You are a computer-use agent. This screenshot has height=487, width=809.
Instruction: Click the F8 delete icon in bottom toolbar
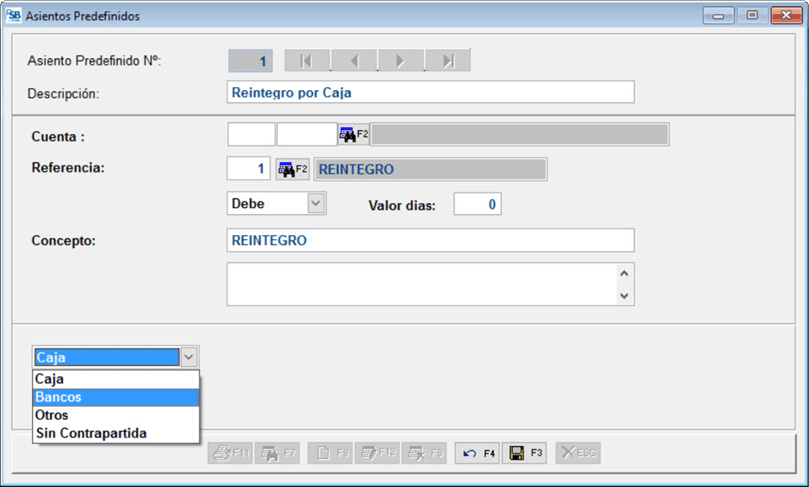click(x=426, y=453)
